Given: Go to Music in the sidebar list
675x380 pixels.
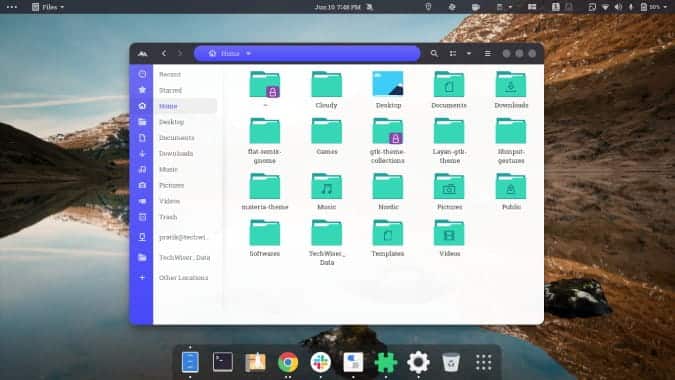Looking at the screenshot, I should [168, 169].
